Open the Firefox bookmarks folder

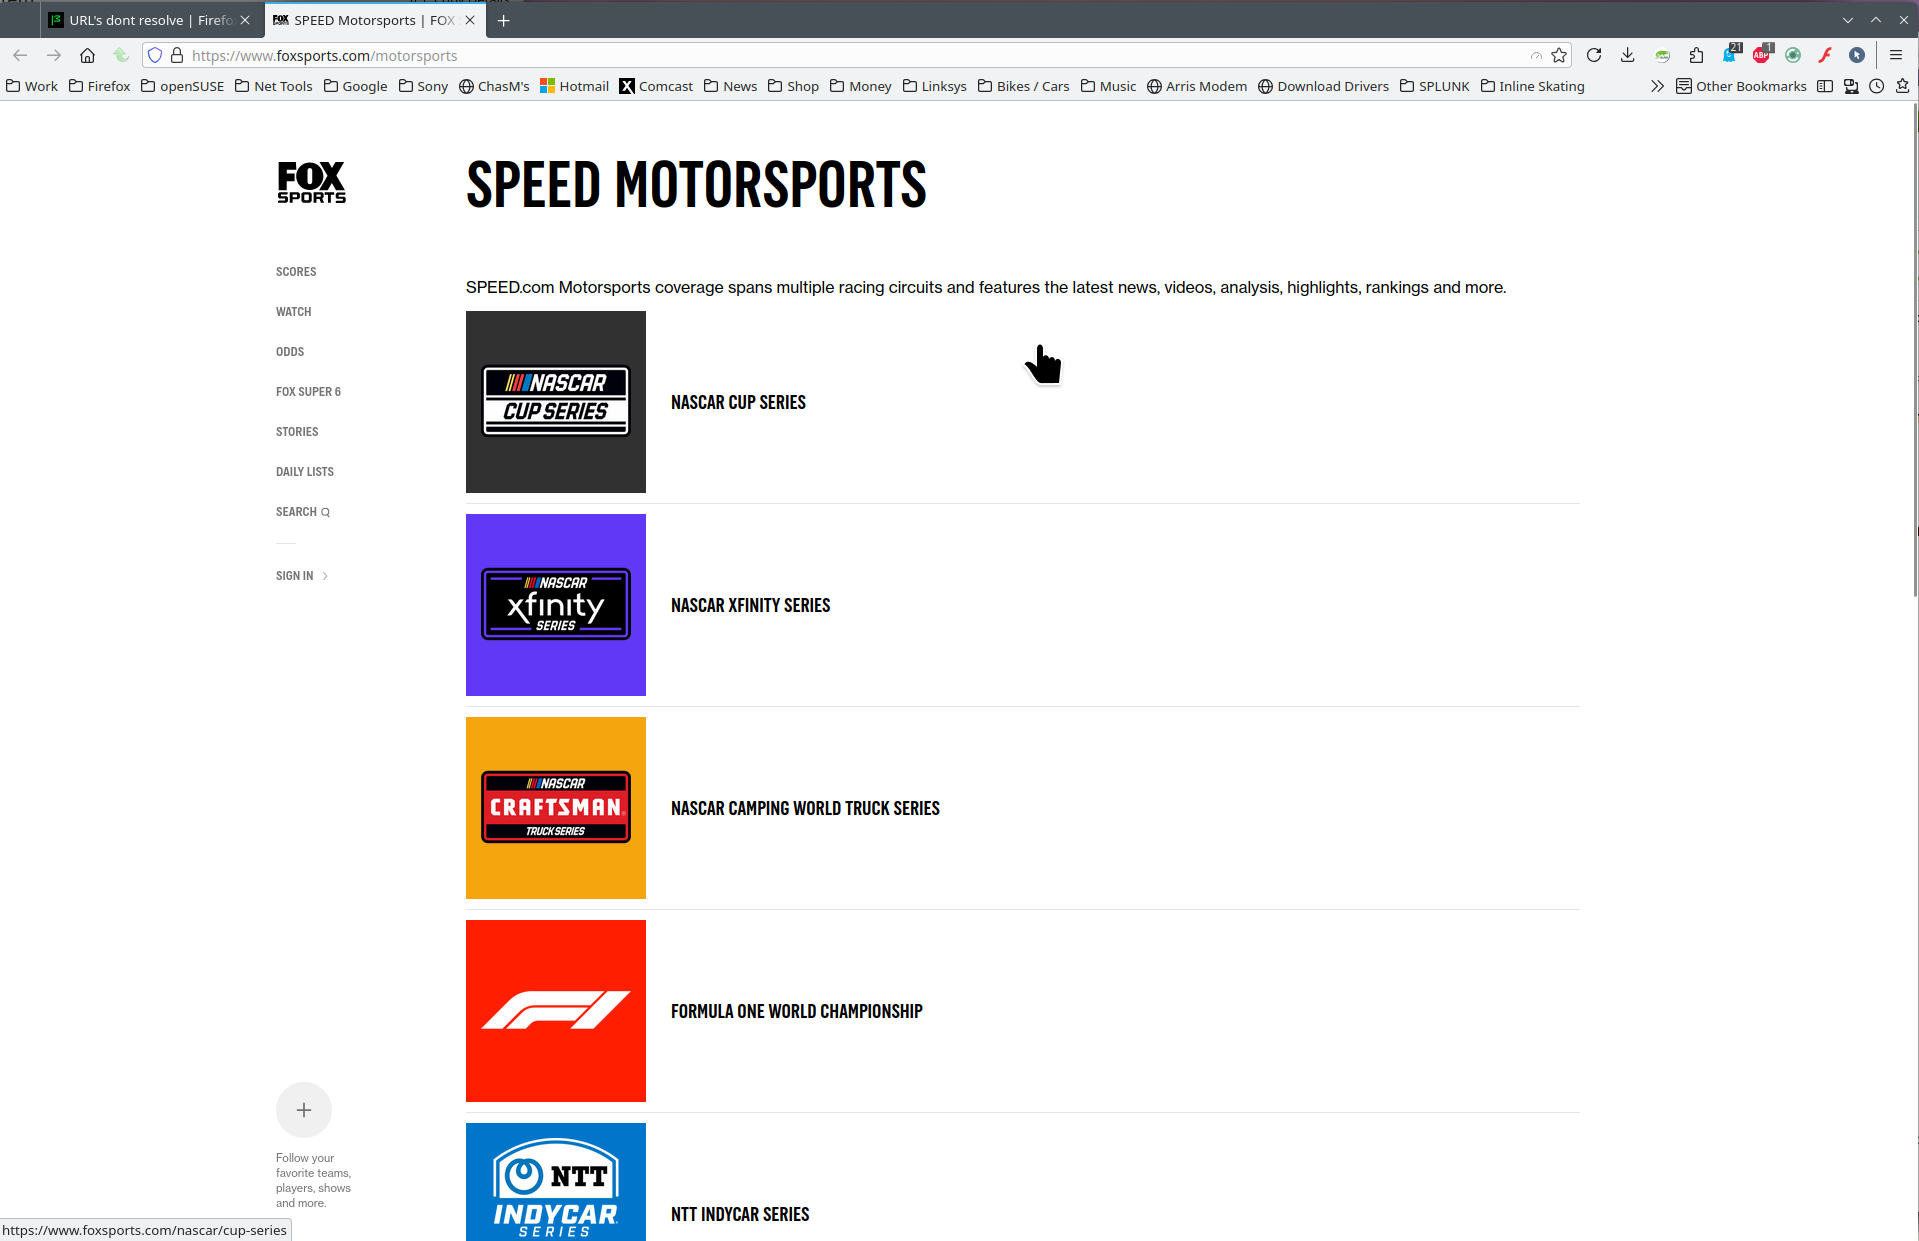pyautogui.click(x=99, y=87)
